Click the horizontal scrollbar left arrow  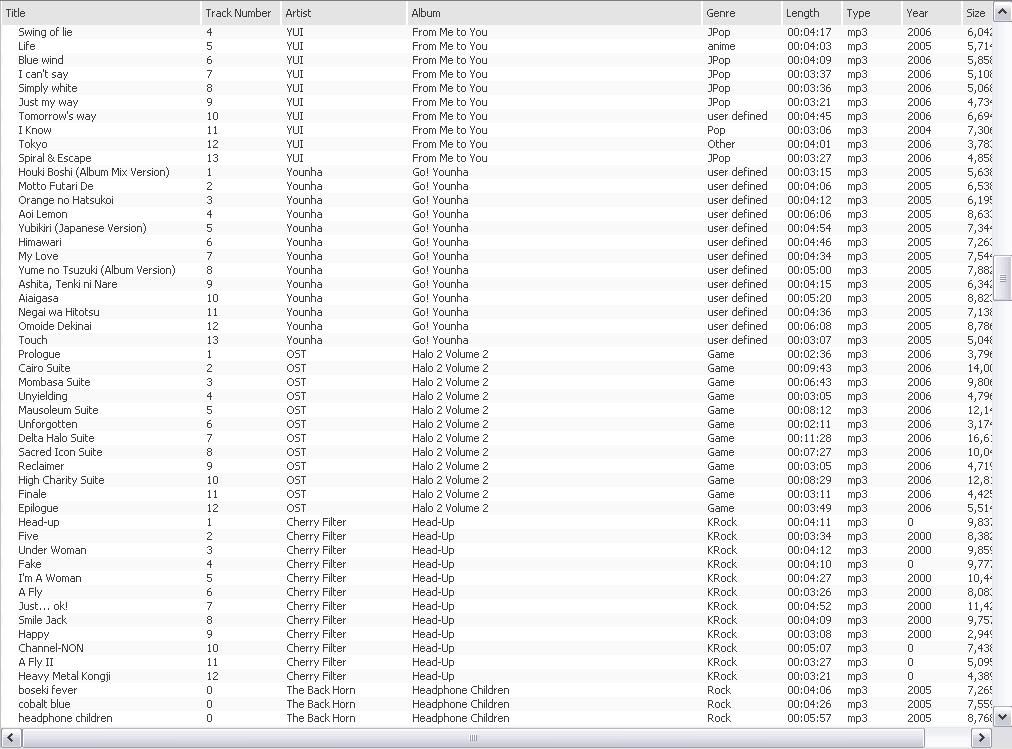tap(11, 737)
